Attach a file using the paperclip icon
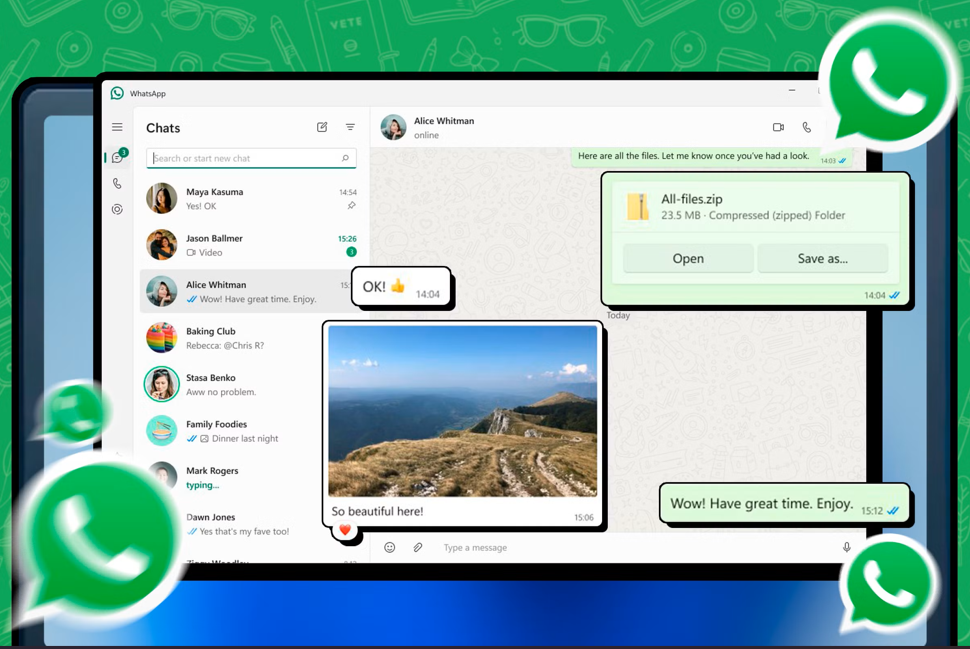Viewport: 970px width, 649px height. click(418, 547)
